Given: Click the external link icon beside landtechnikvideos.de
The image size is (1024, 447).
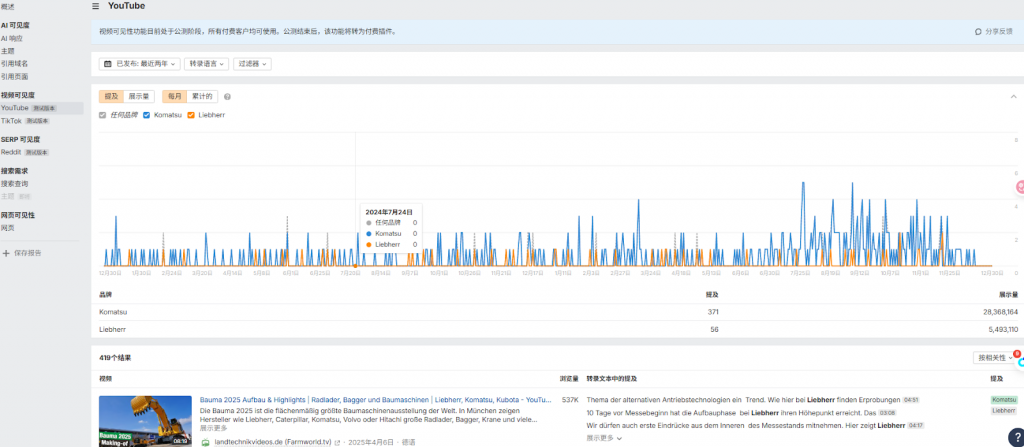Looking at the screenshot, I should click(337, 441).
